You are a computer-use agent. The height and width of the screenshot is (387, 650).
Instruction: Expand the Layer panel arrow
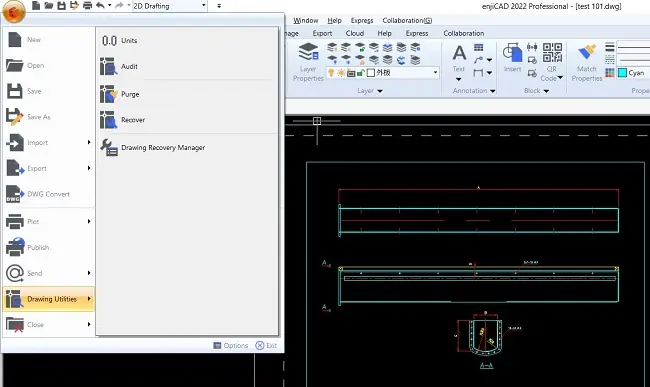[380, 91]
